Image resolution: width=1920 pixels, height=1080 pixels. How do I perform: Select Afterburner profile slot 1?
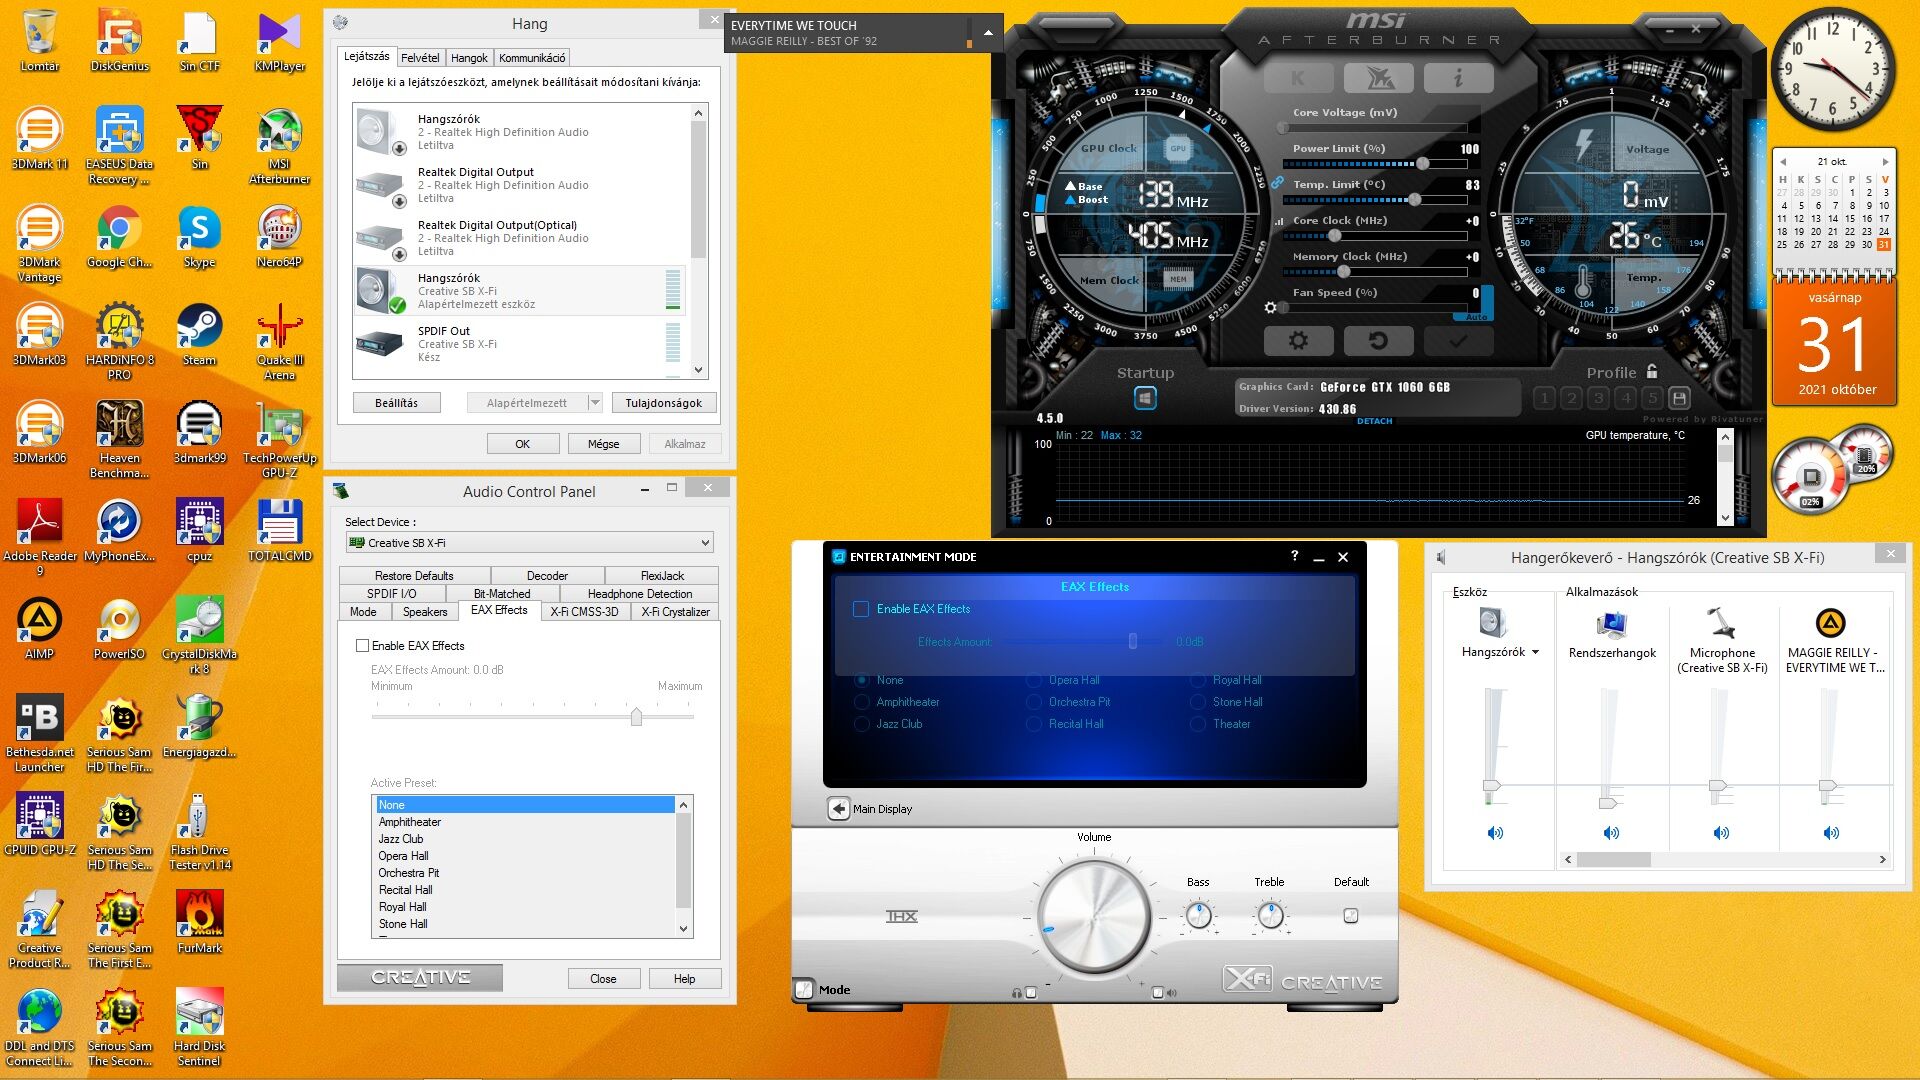(x=1544, y=398)
